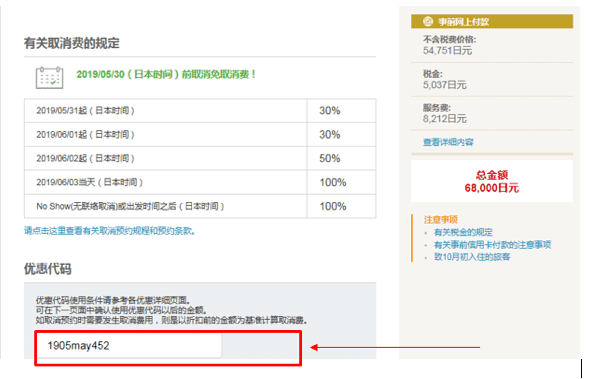The image size is (590, 379).
Task: Click the 有关取消费的规定 heading
Action: coord(71,43)
